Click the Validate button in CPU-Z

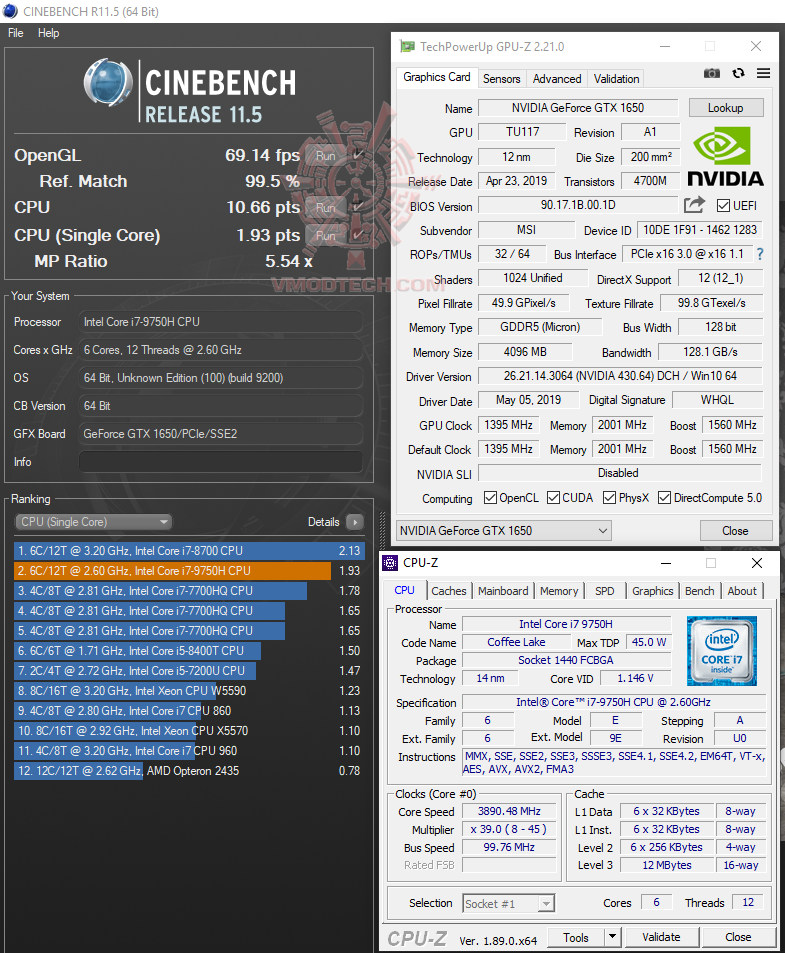coord(661,937)
